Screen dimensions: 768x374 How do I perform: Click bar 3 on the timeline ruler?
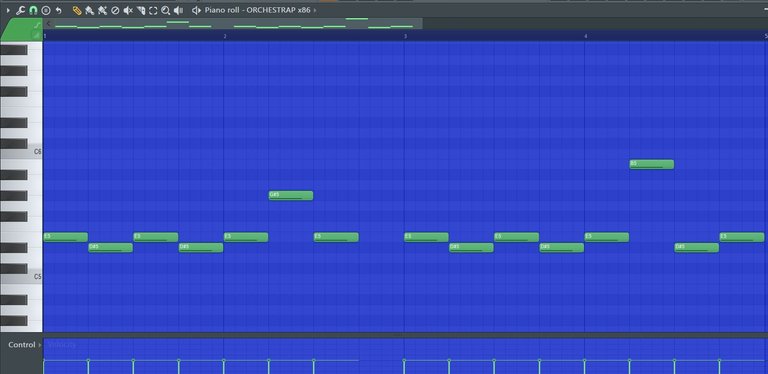click(405, 36)
